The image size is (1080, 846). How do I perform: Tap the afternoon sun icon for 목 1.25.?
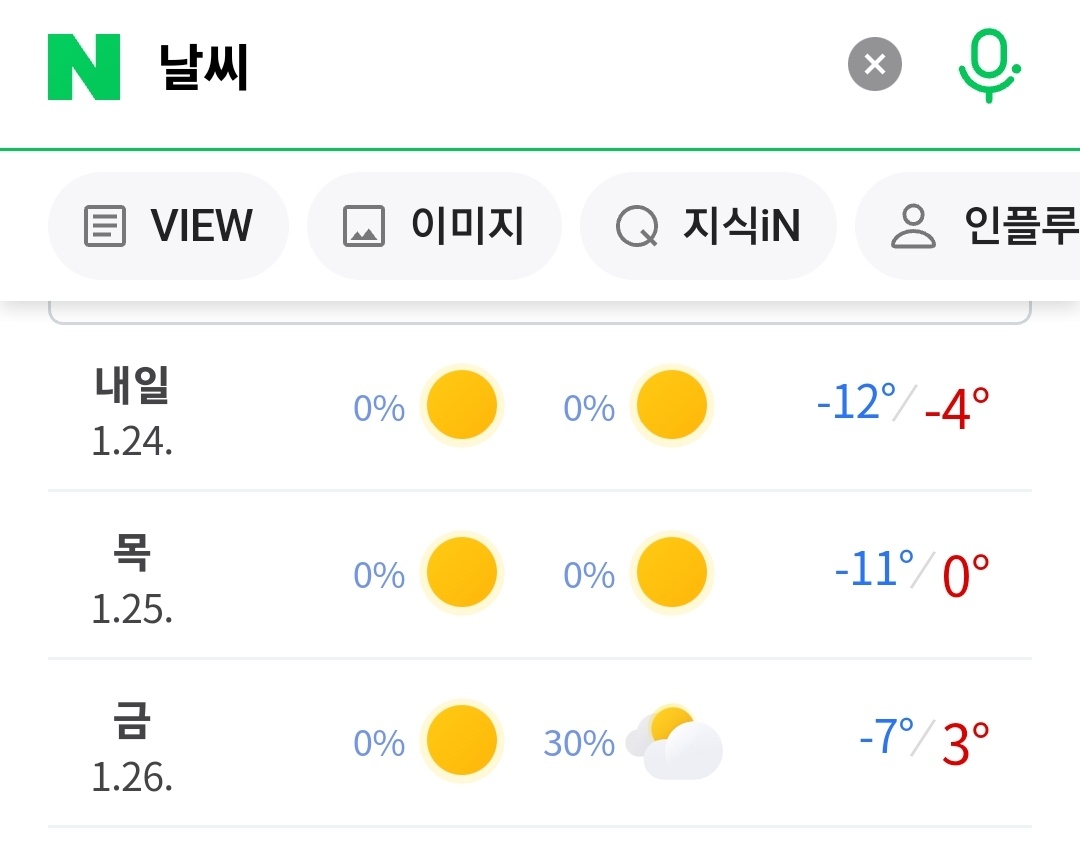click(x=672, y=572)
